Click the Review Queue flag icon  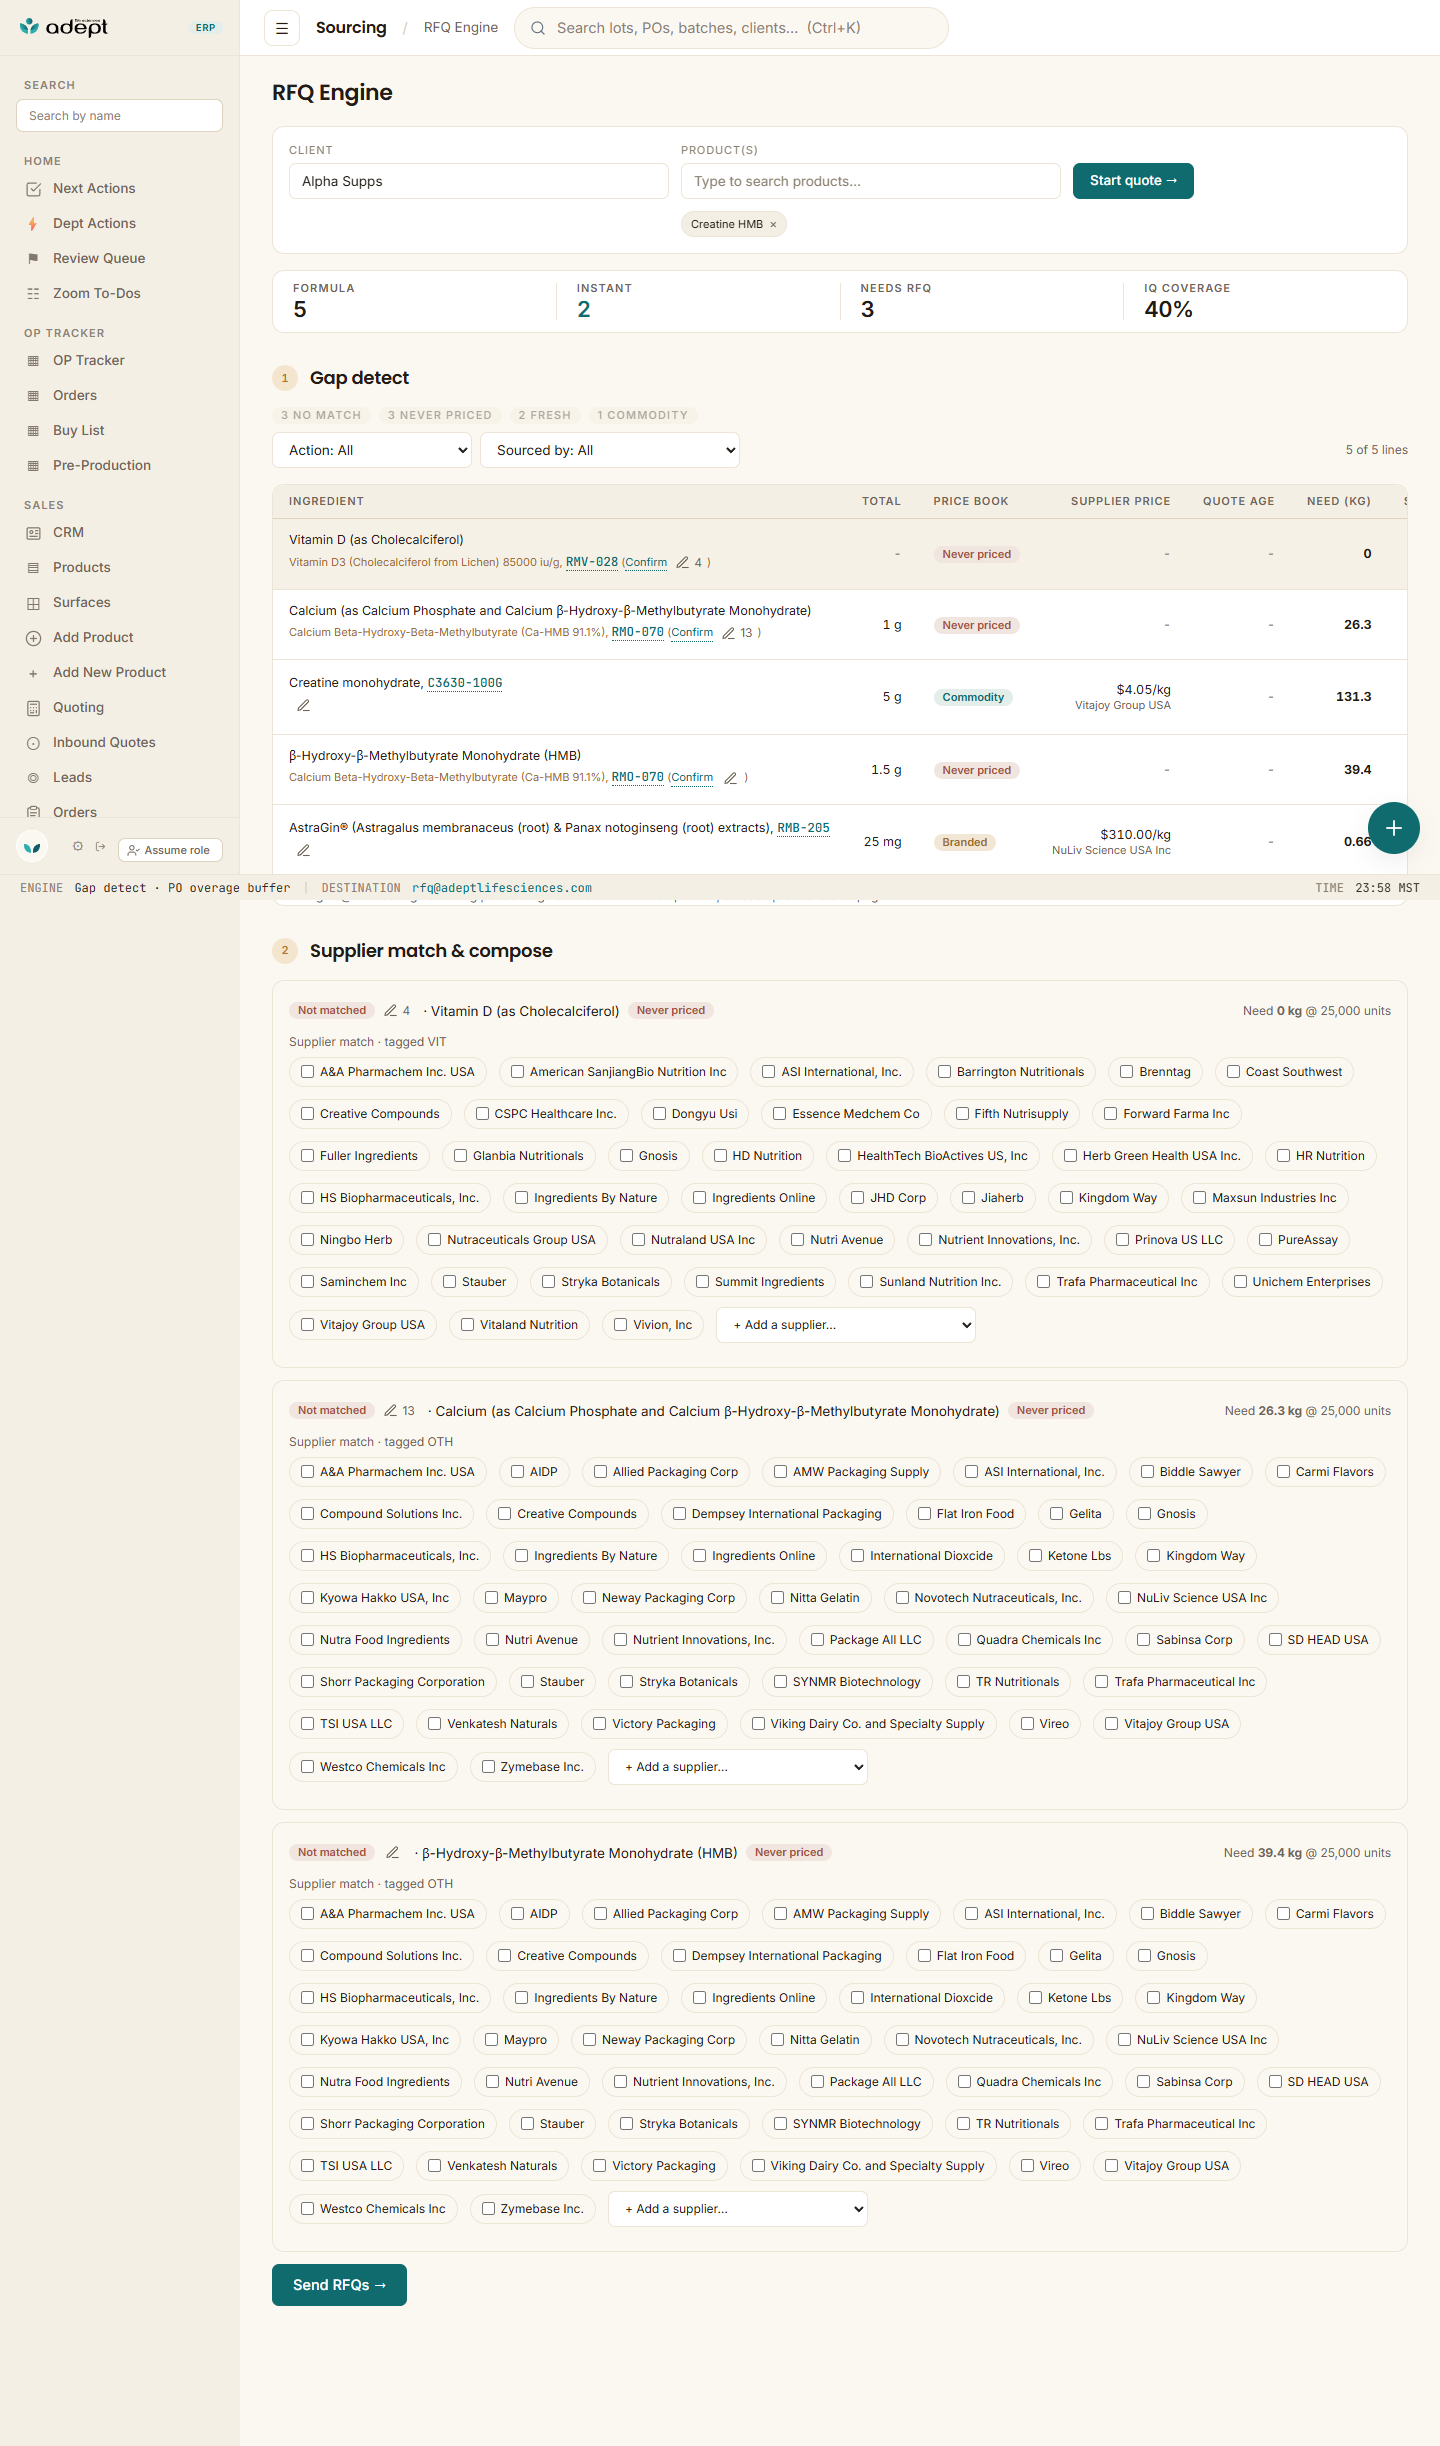pos(33,259)
